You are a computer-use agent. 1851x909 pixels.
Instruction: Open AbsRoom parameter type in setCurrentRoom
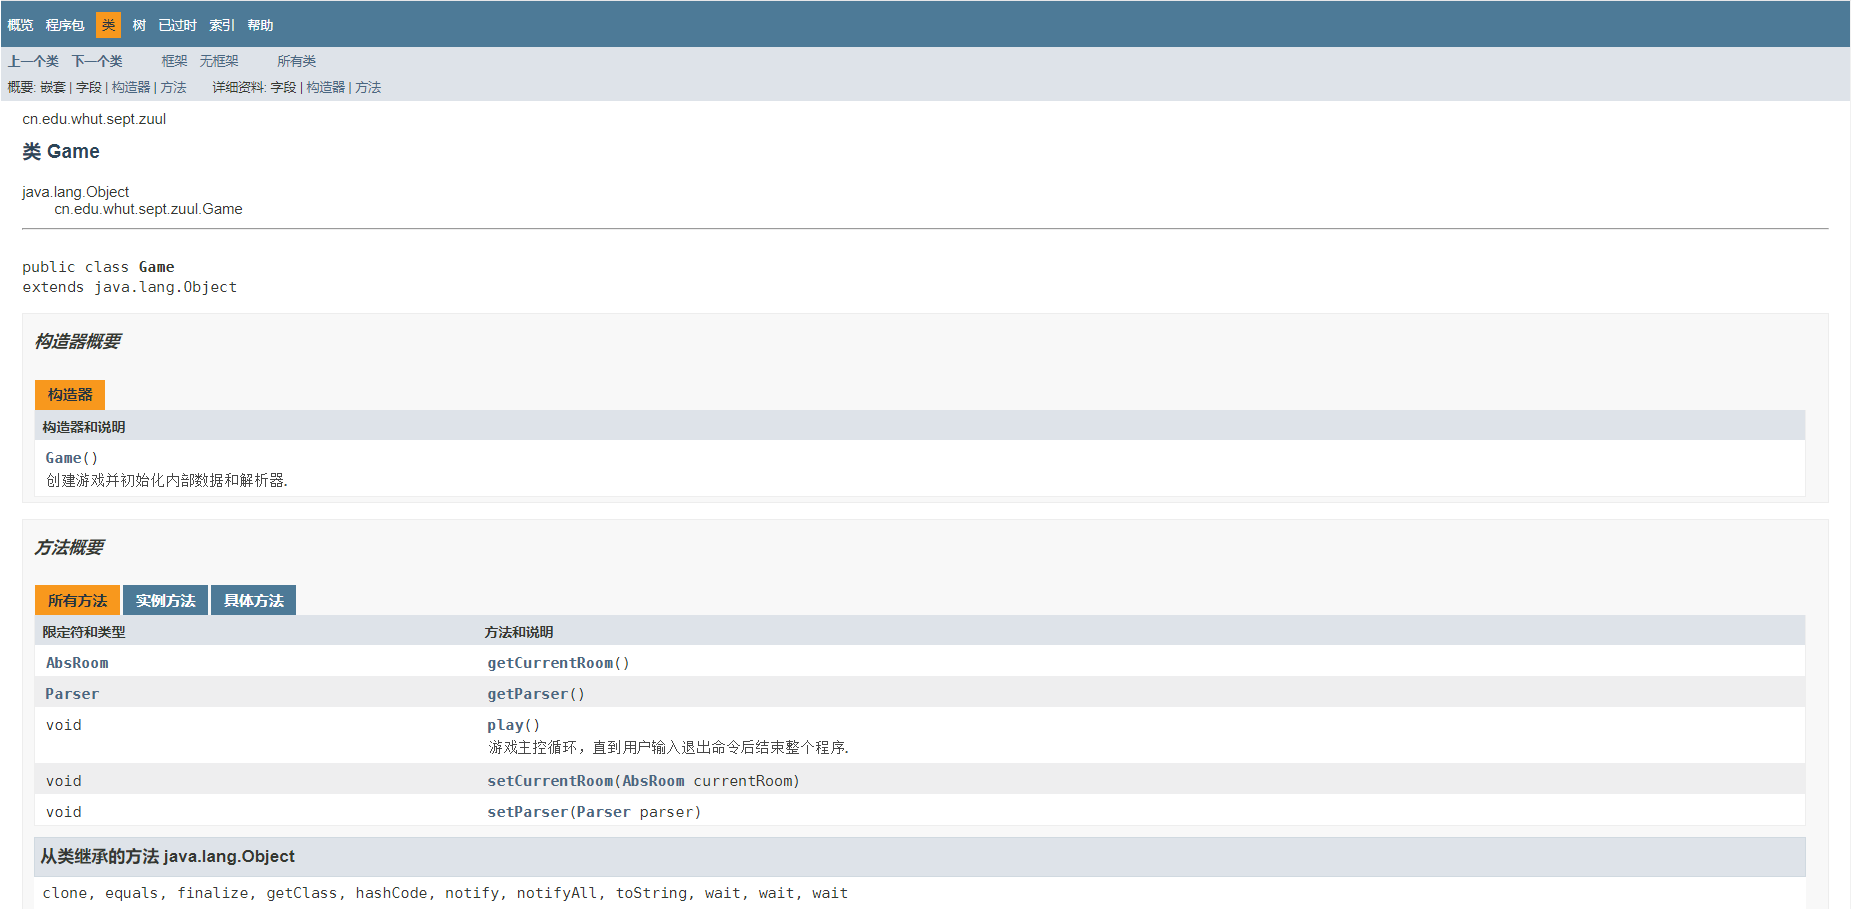coord(653,781)
